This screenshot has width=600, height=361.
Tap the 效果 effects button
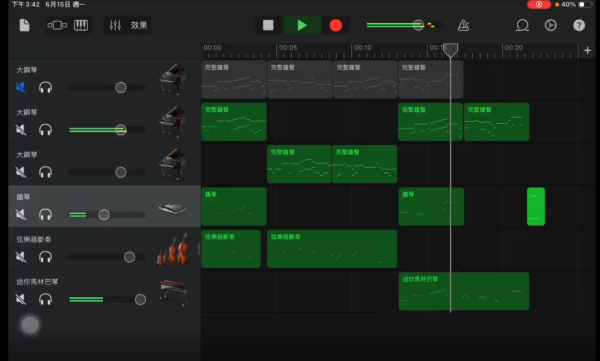click(x=139, y=26)
